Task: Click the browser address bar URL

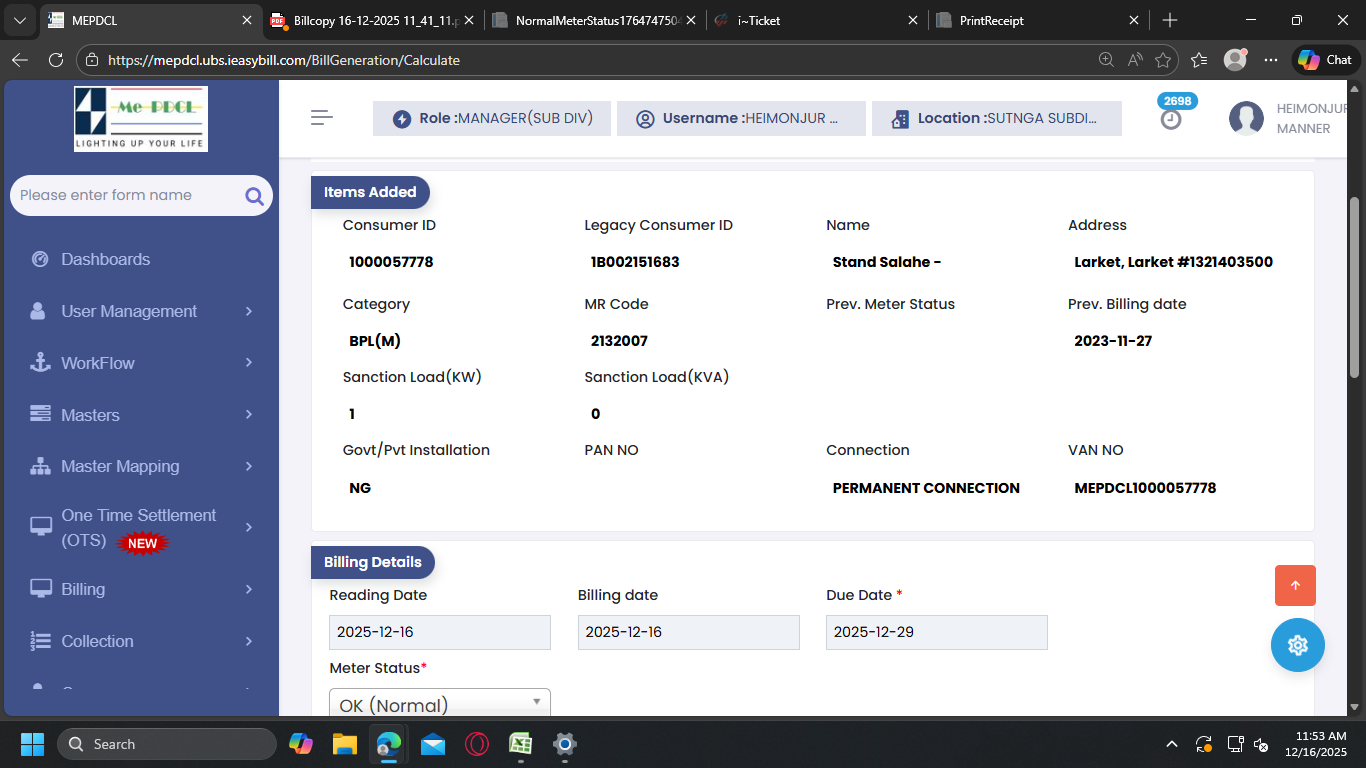Action: tap(284, 60)
